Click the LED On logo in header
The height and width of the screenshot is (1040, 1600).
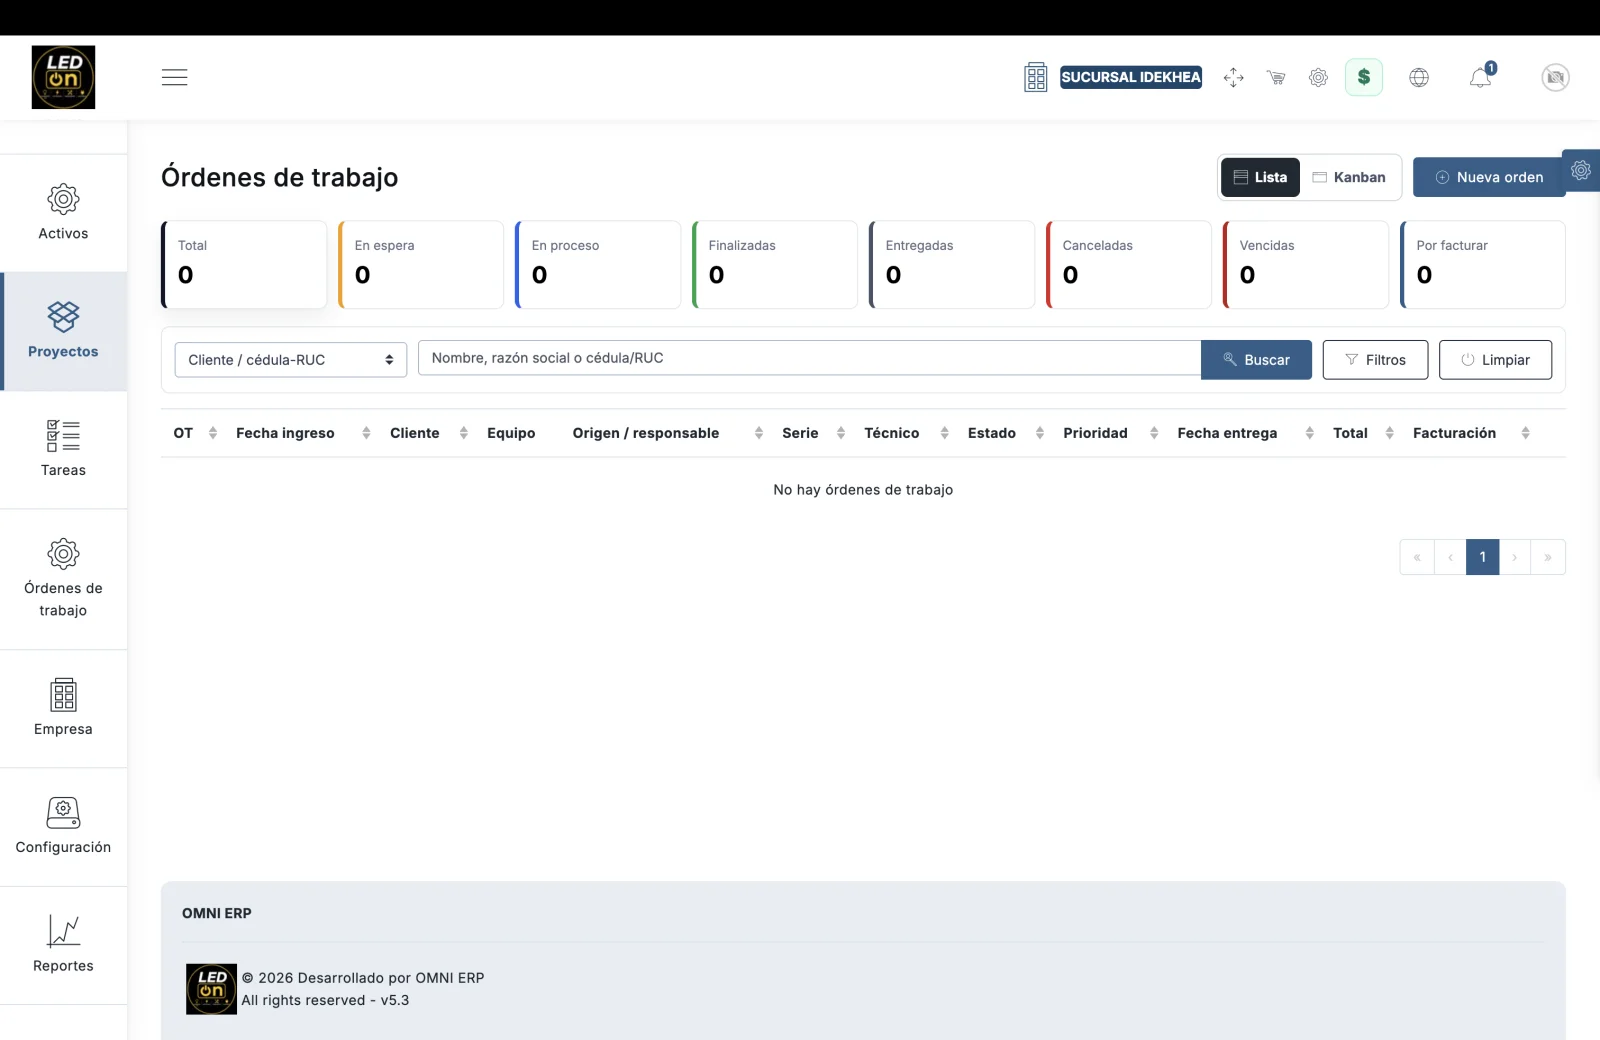(x=63, y=77)
